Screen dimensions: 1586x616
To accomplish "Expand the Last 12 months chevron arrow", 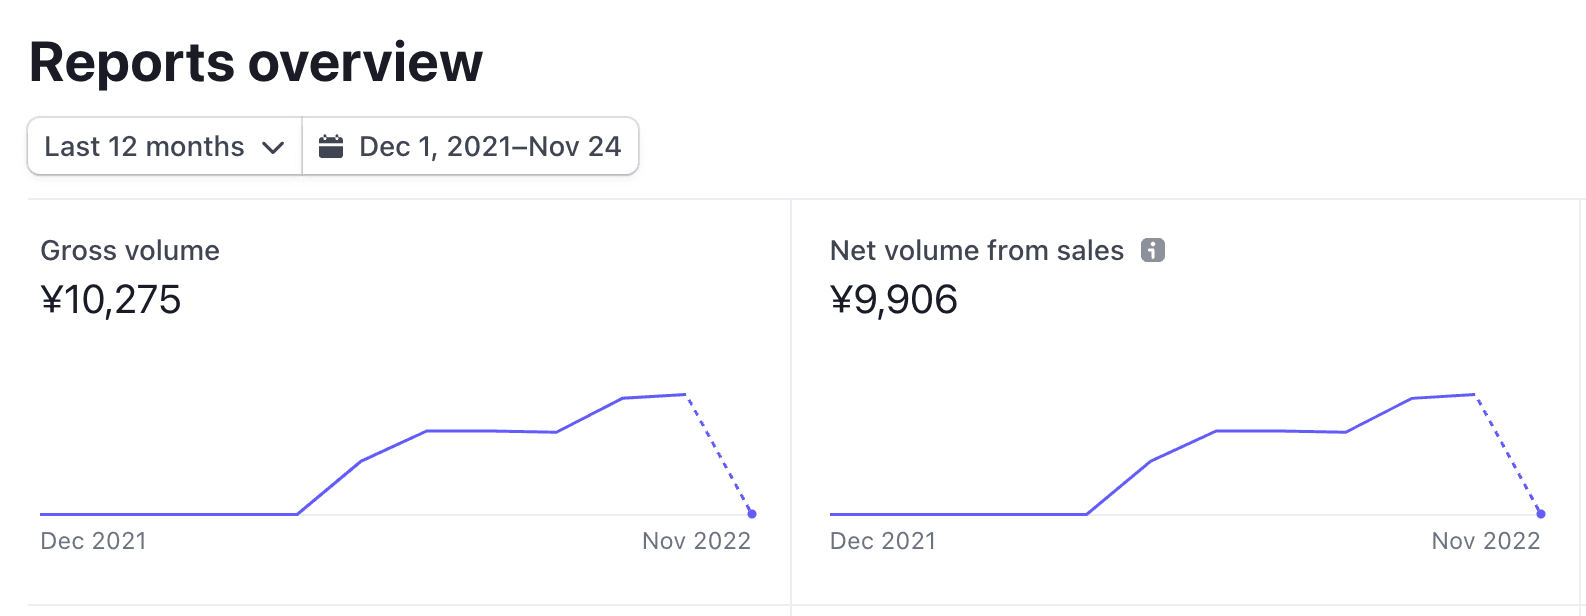I will coord(273,148).
